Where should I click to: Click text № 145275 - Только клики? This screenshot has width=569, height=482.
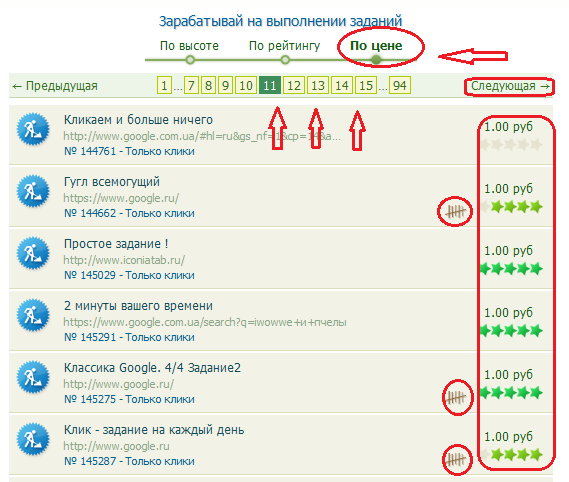[x=129, y=400]
